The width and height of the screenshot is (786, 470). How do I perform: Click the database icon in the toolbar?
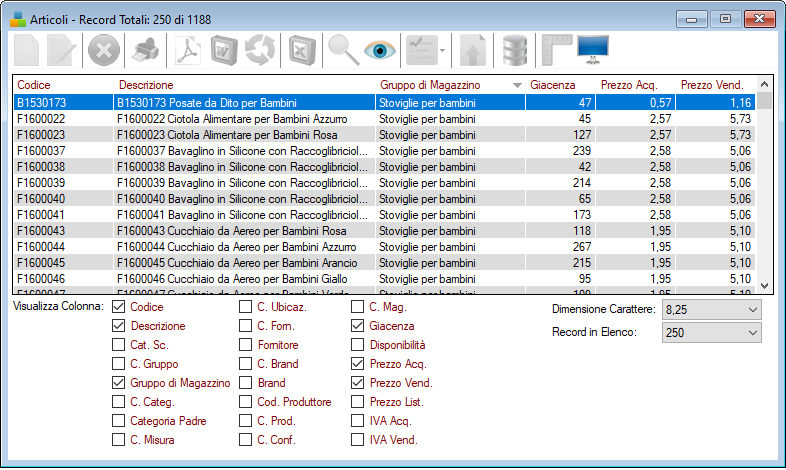tap(515, 49)
